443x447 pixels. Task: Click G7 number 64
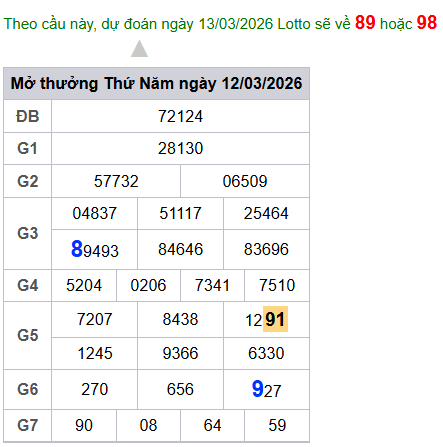click(212, 425)
